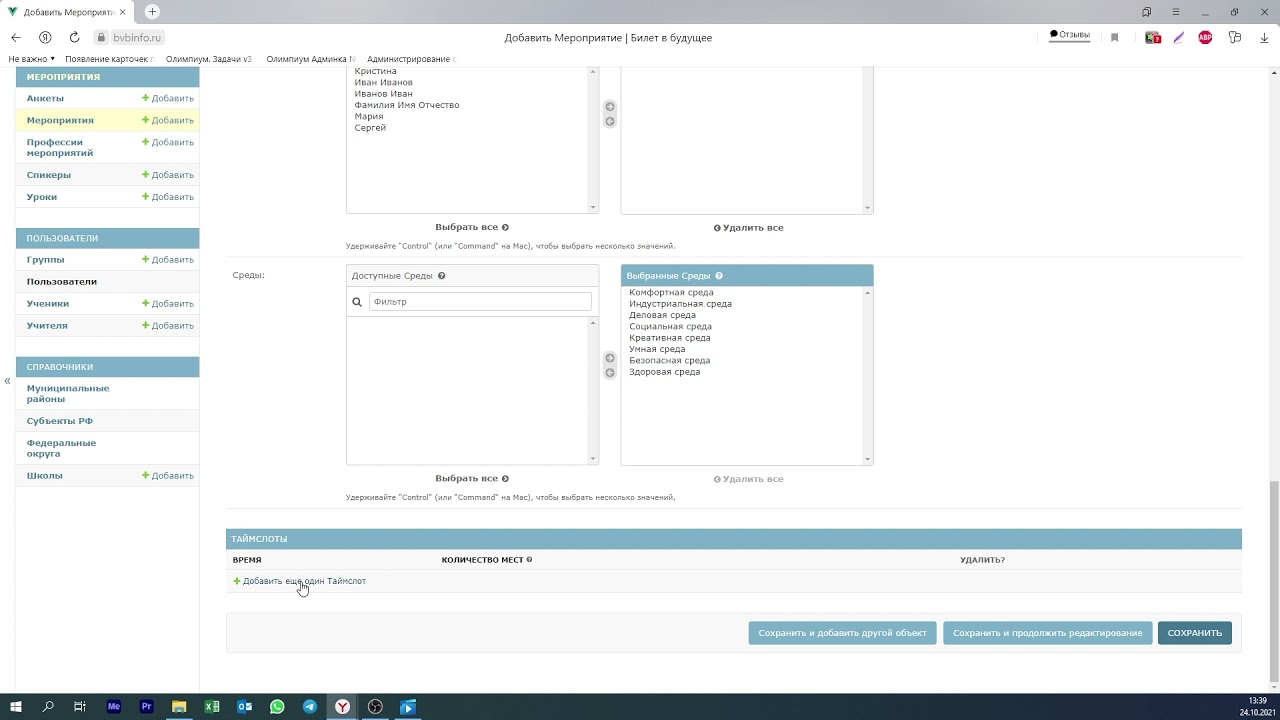Select Кристина in available list
The image size is (1280, 720).
click(x=375, y=71)
